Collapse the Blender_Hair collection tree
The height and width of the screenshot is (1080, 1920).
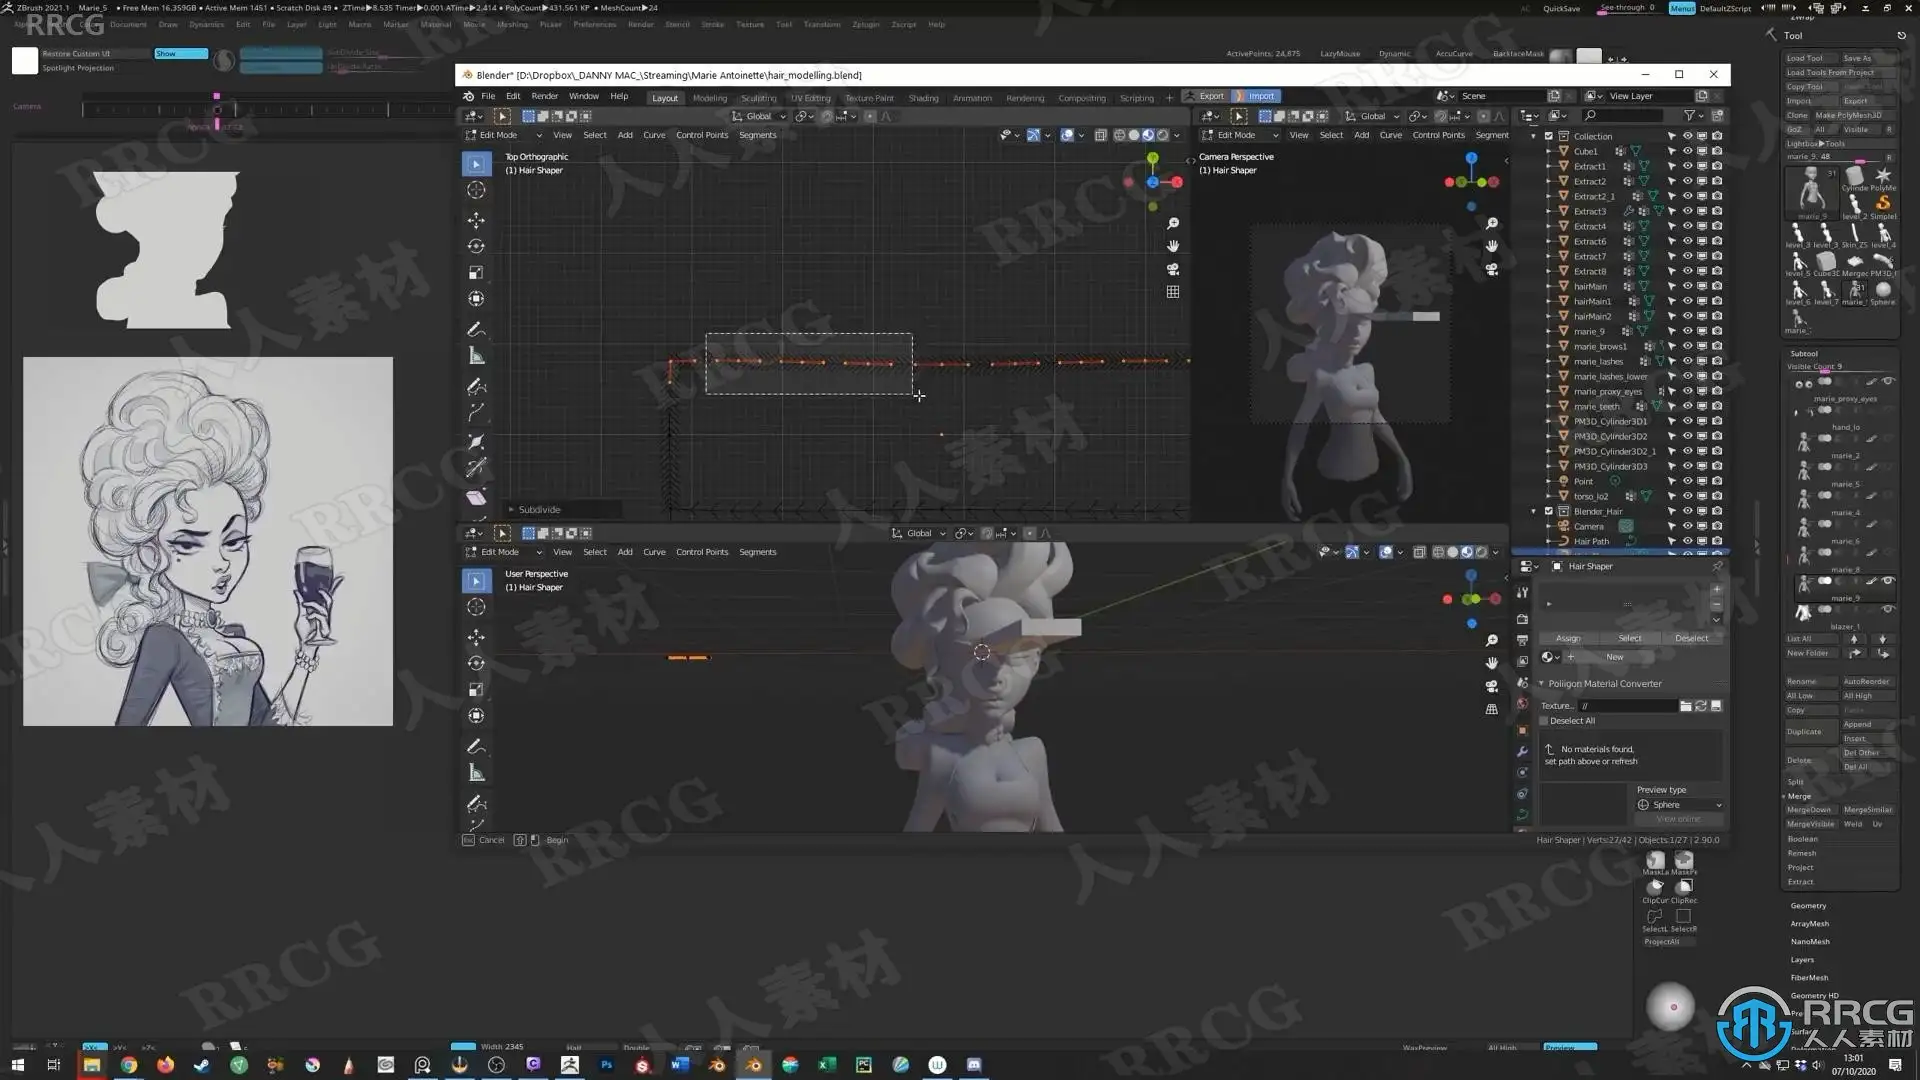[x=1534, y=511]
